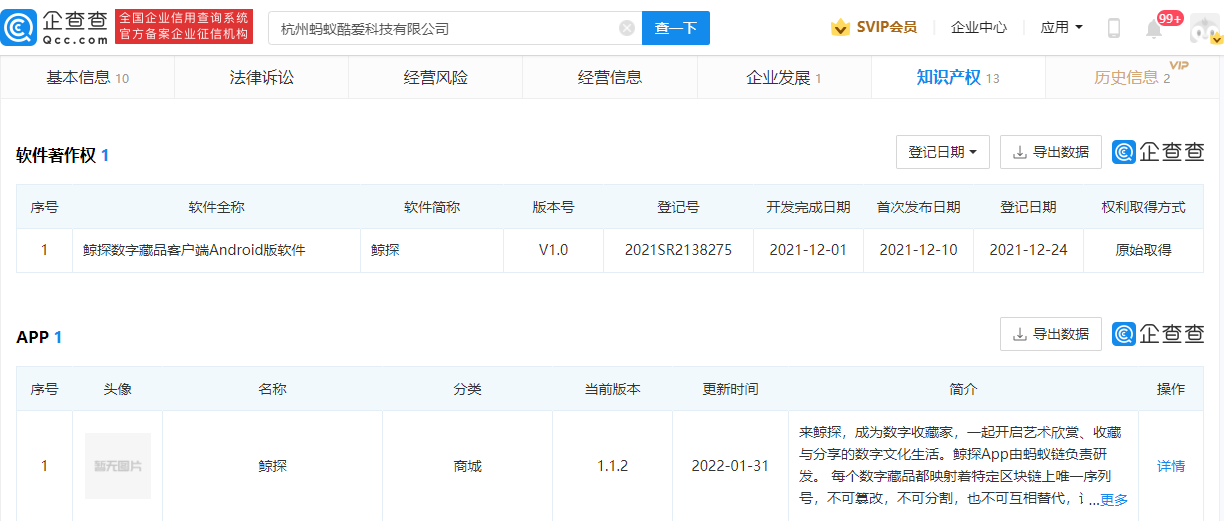This screenshot has width=1224, height=521.
Task: Click software name 鲸探数字藏品客户端Android版软件
Action: (194, 250)
